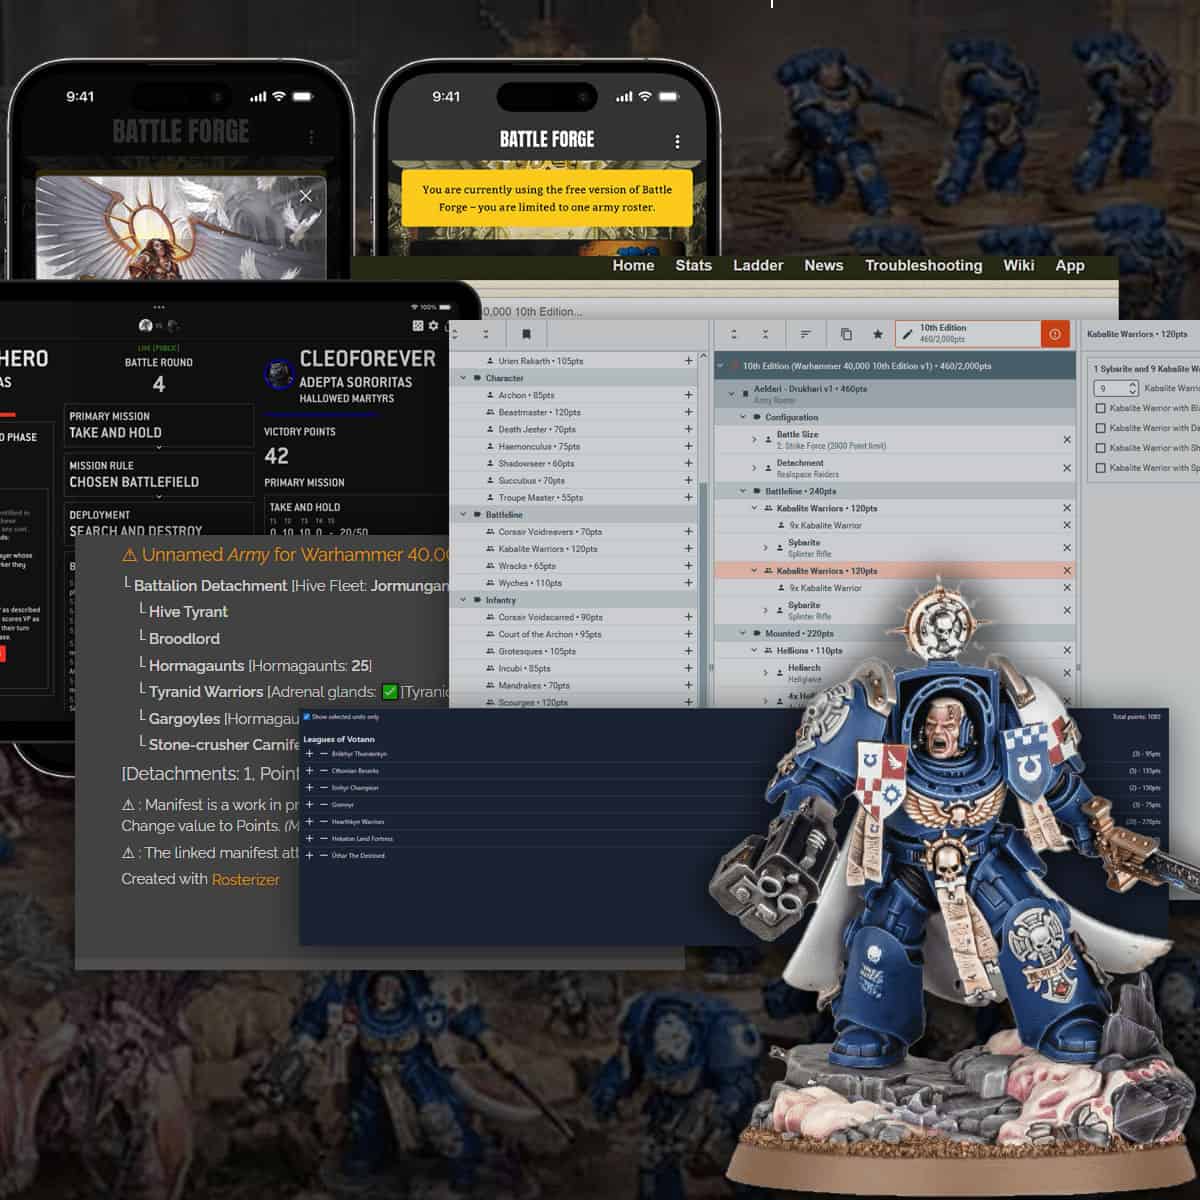
Task: Check the Kabalite Warrior with Sh… option
Action: click(1101, 448)
